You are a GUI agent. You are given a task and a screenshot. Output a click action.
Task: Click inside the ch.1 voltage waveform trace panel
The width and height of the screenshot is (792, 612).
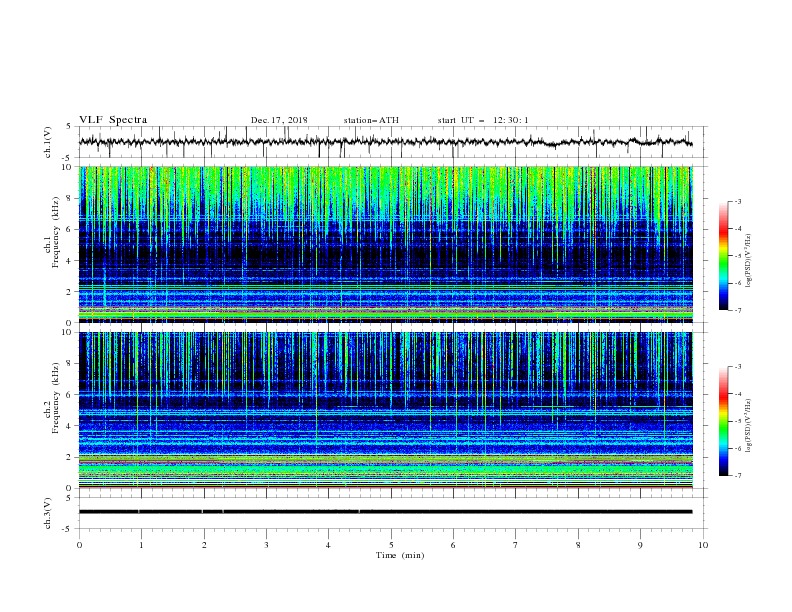coord(393,142)
